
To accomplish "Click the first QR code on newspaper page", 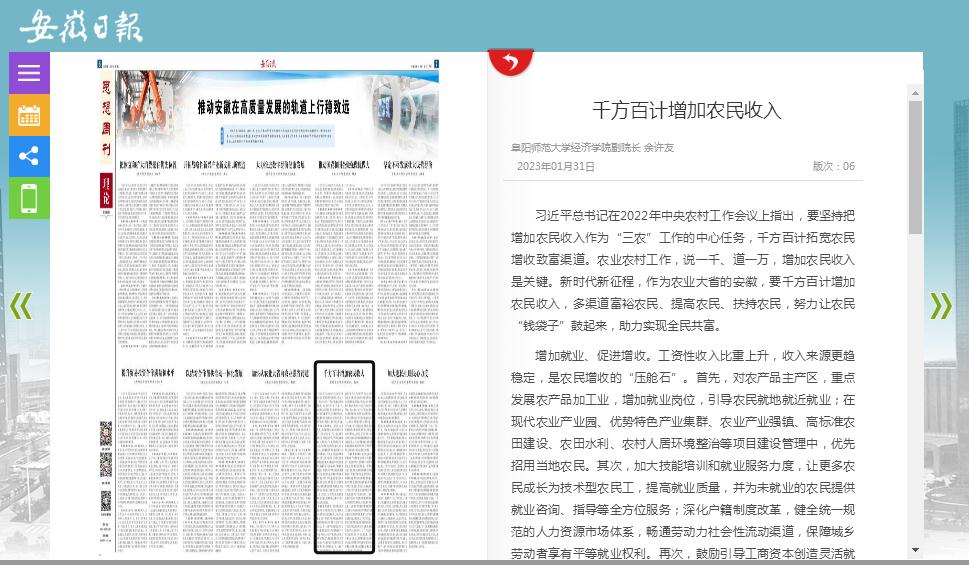I will click(105, 434).
